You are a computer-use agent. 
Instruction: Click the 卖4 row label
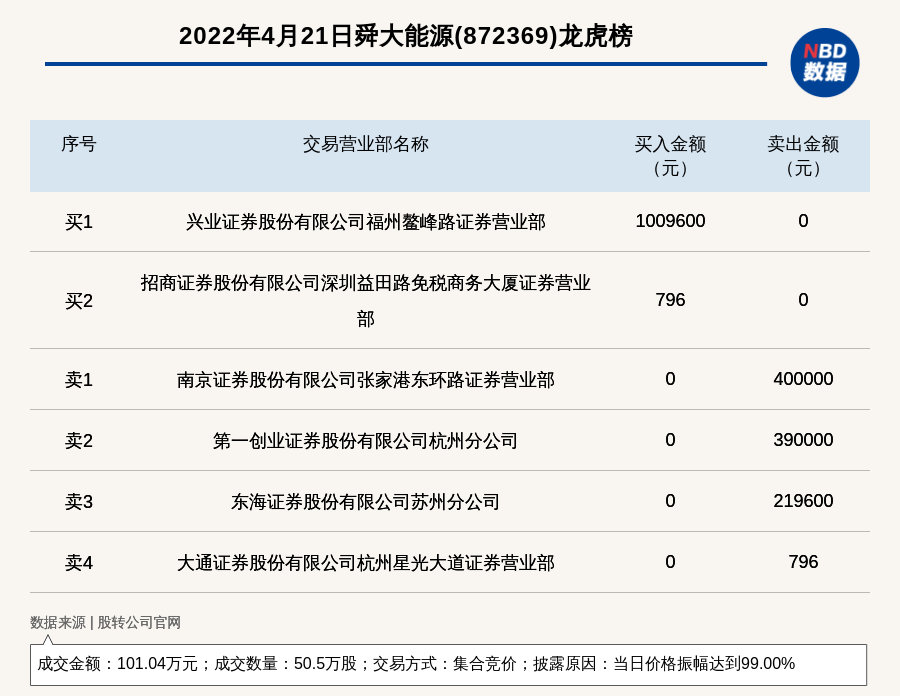pos(78,563)
